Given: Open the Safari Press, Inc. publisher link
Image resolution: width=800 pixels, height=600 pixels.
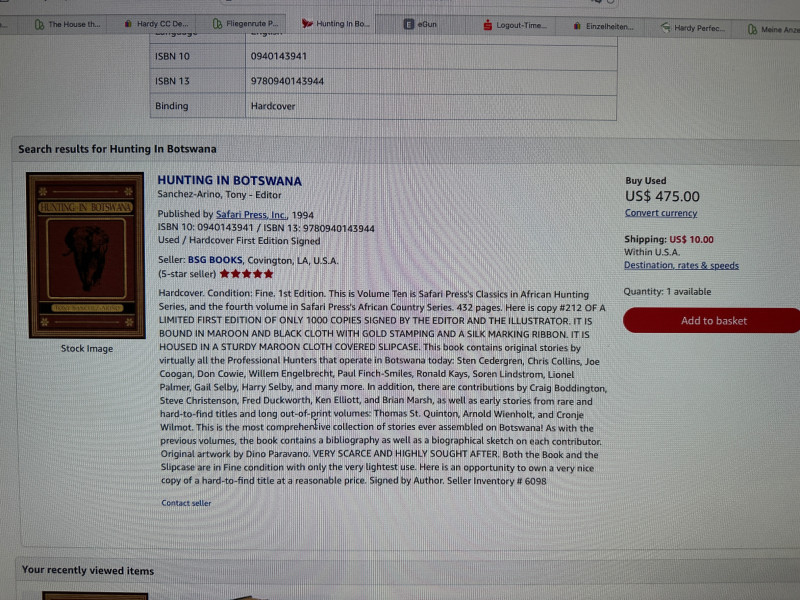Looking at the screenshot, I should (252, 215).
